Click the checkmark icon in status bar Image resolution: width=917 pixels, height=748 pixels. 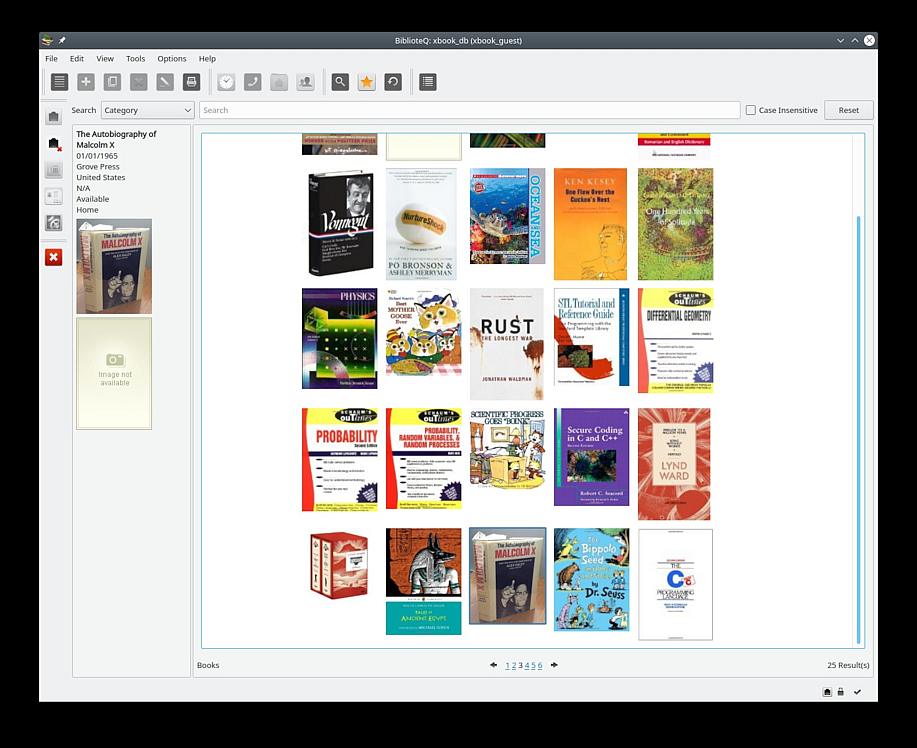click(857, 692)
